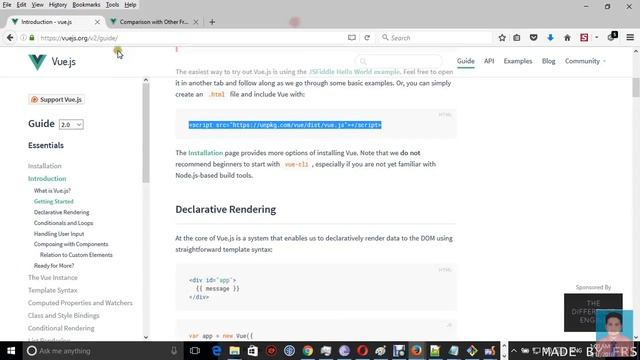The height and width of the screenshot is (360, 640).
Task: Switch to Firefox in the taskbar
Action: click(x=416, y=351)
